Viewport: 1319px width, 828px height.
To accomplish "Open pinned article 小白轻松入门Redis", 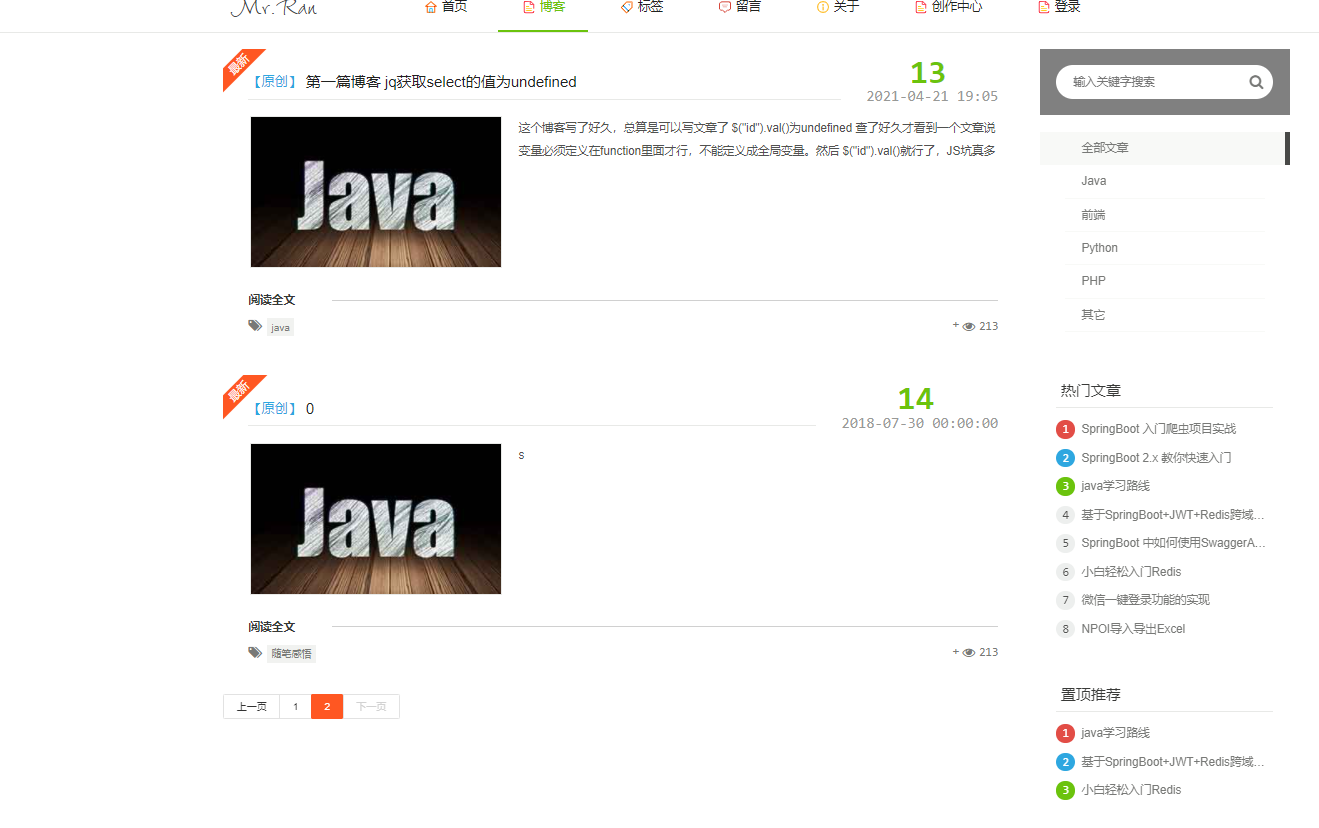I will click(x=1131, y=790).
